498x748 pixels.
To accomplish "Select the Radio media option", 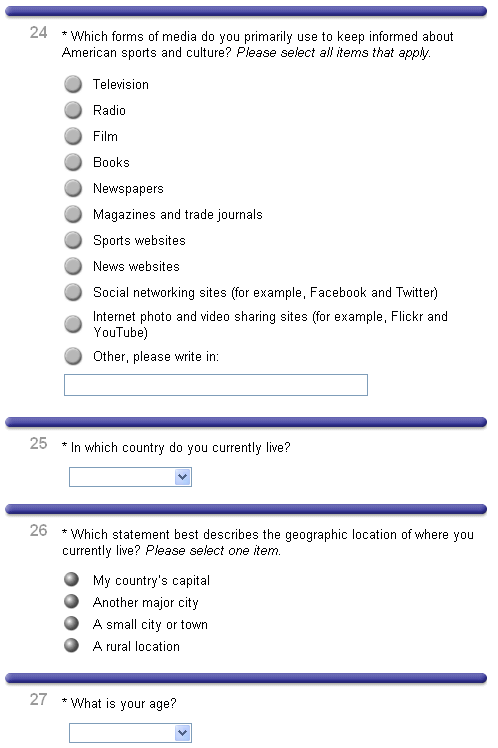I will point(73,110).
